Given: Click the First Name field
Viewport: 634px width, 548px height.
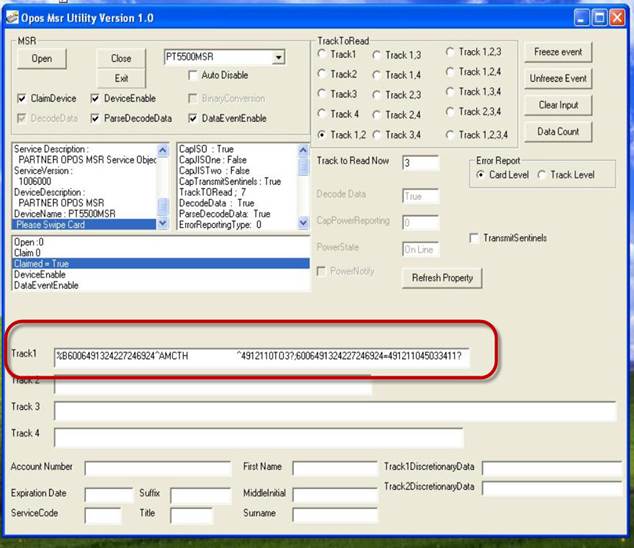Looking at the screenshot, I should click(x=335, y=468).
